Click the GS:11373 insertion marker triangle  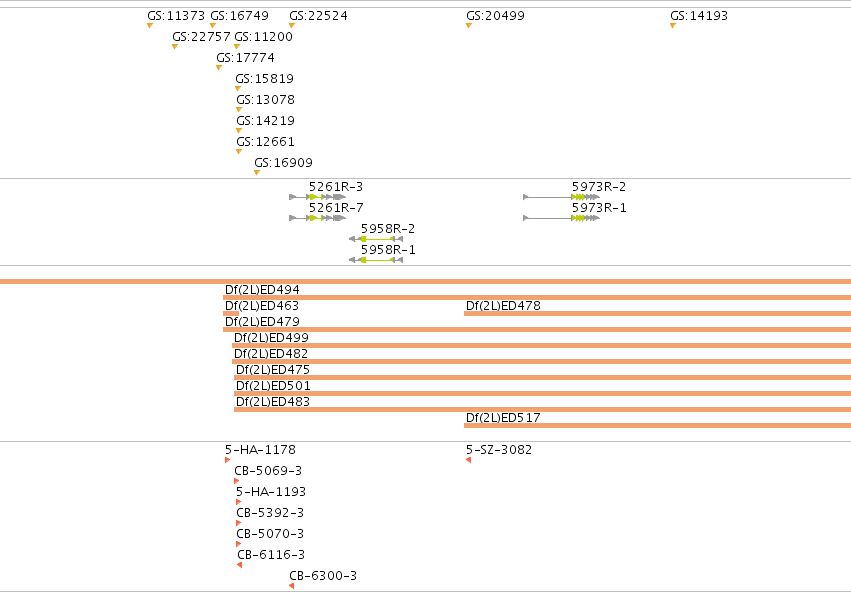pos(150,26)
